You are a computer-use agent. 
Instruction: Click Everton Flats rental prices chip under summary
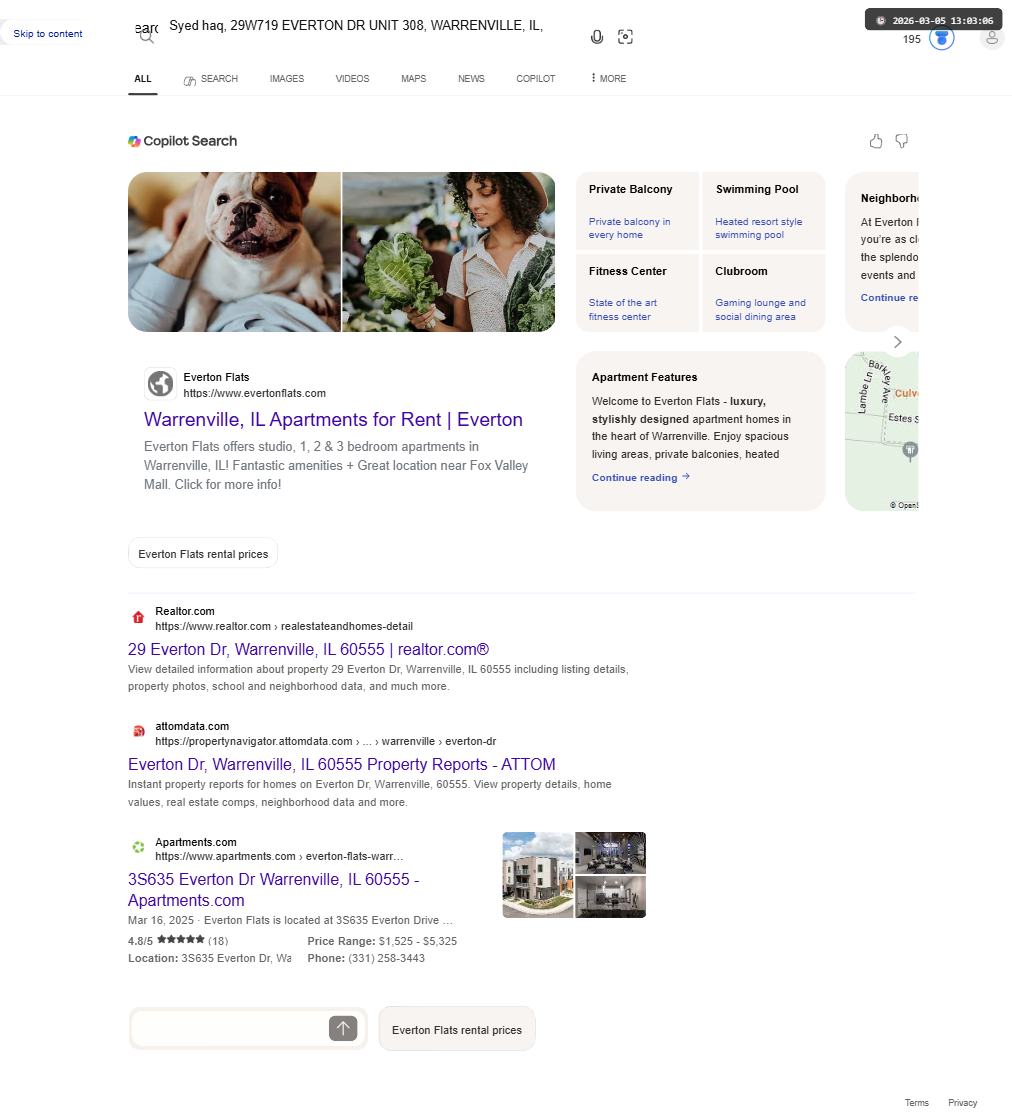[x=203, y=554]
